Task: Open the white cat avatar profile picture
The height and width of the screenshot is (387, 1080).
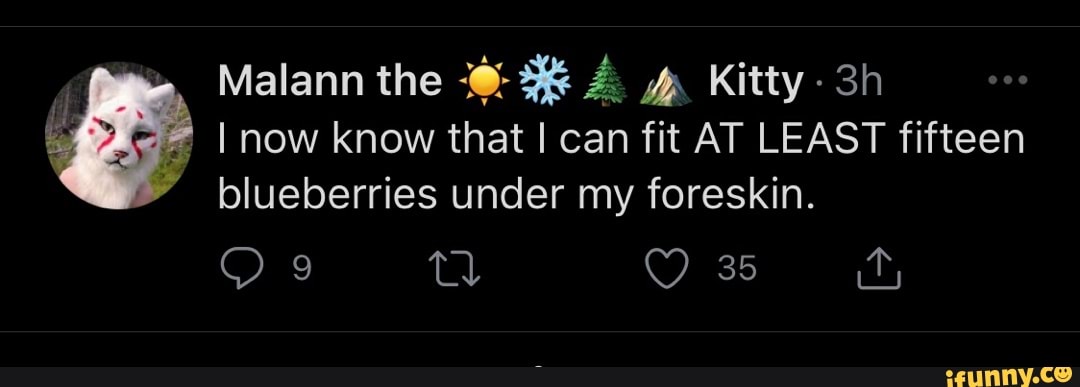Action: click(x=118, y=136)
